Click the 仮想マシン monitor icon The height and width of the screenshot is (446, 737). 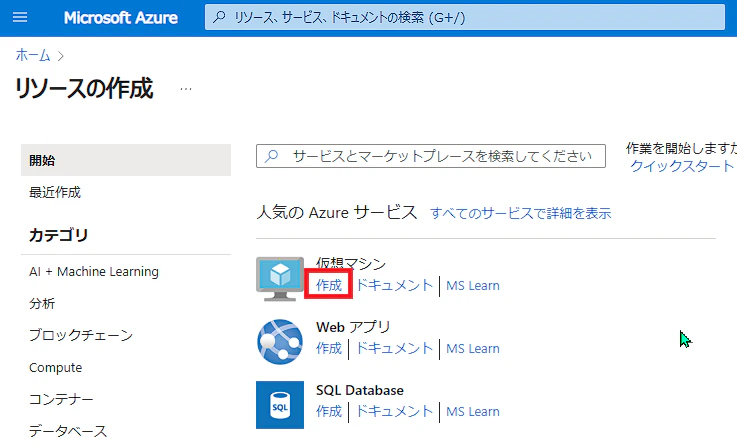pos(280,279)
